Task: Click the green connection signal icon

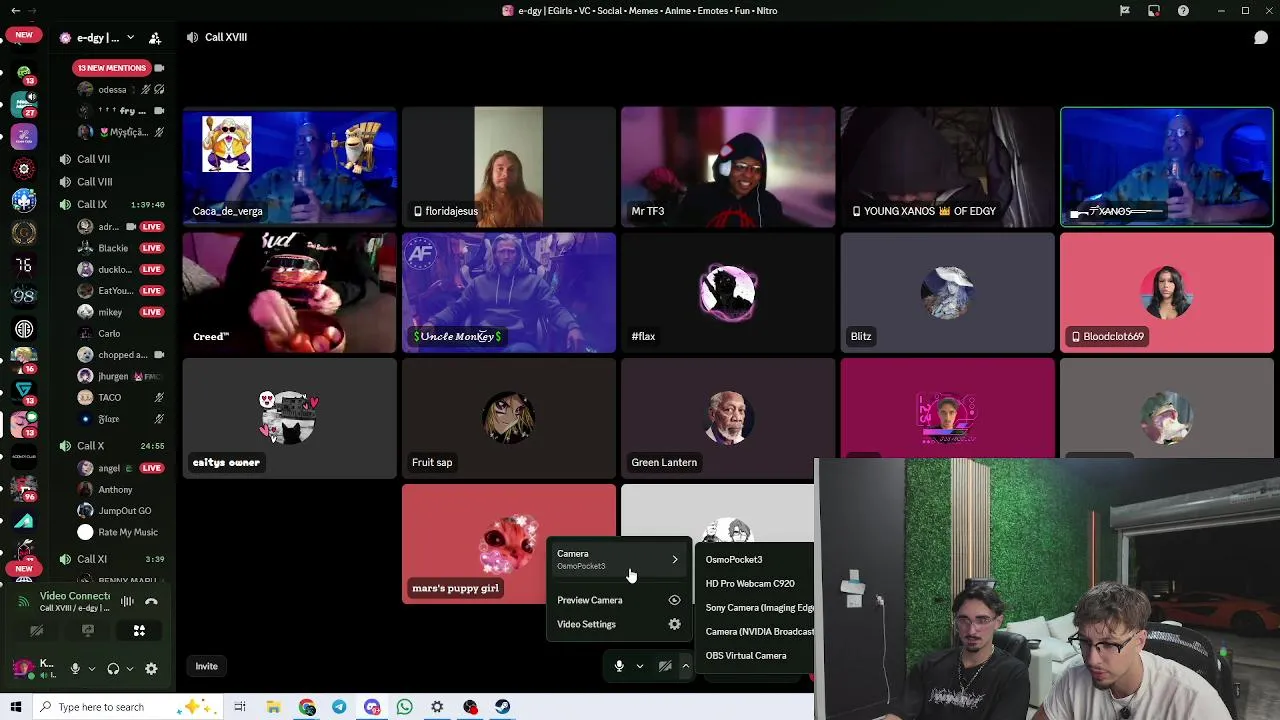Action: tap(25, 602)
